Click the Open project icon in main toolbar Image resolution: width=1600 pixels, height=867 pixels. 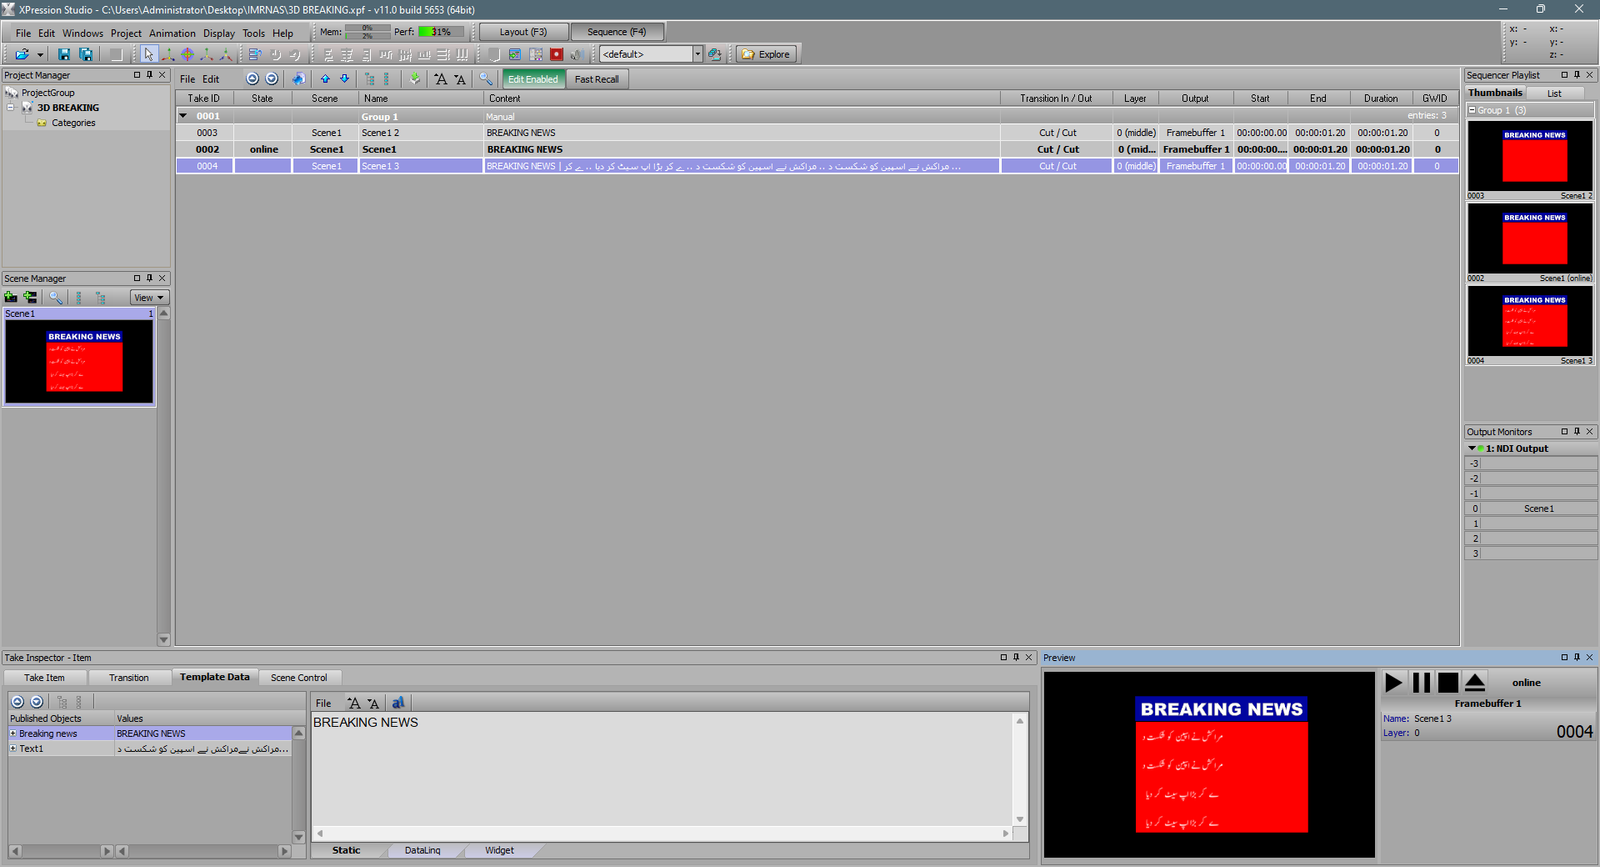(x=22, y=54)
